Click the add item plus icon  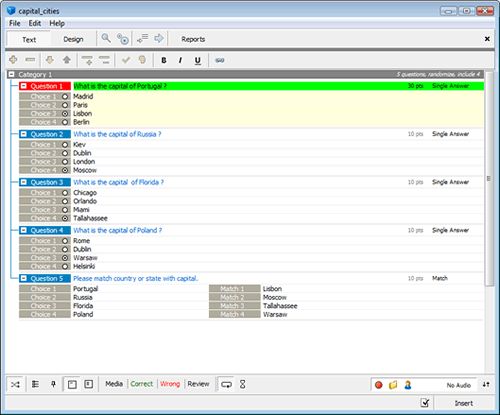[x=13, y=60]
